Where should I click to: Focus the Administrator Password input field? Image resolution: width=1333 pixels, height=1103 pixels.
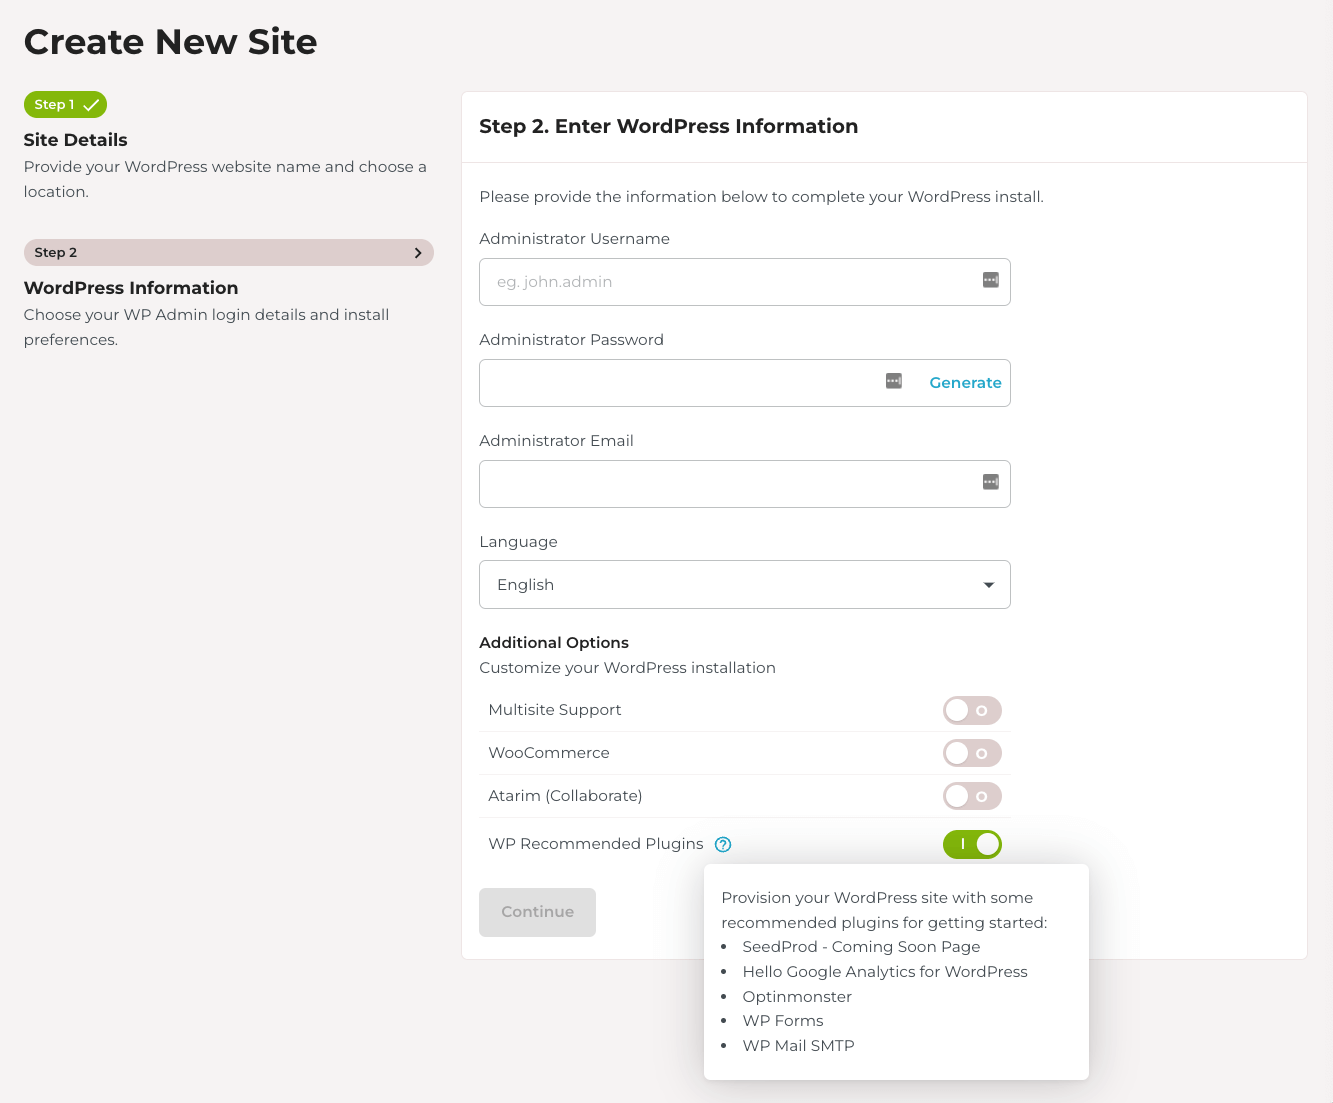(745, 383)
